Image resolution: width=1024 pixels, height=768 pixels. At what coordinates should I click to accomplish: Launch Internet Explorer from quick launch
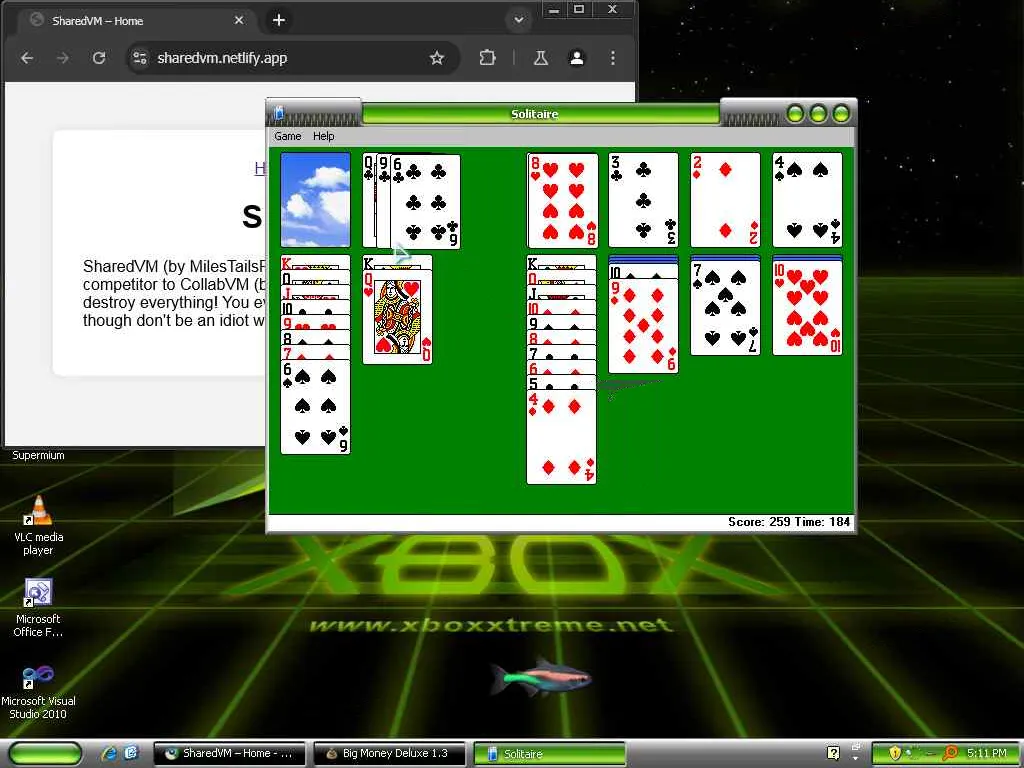tap(110, 753)
